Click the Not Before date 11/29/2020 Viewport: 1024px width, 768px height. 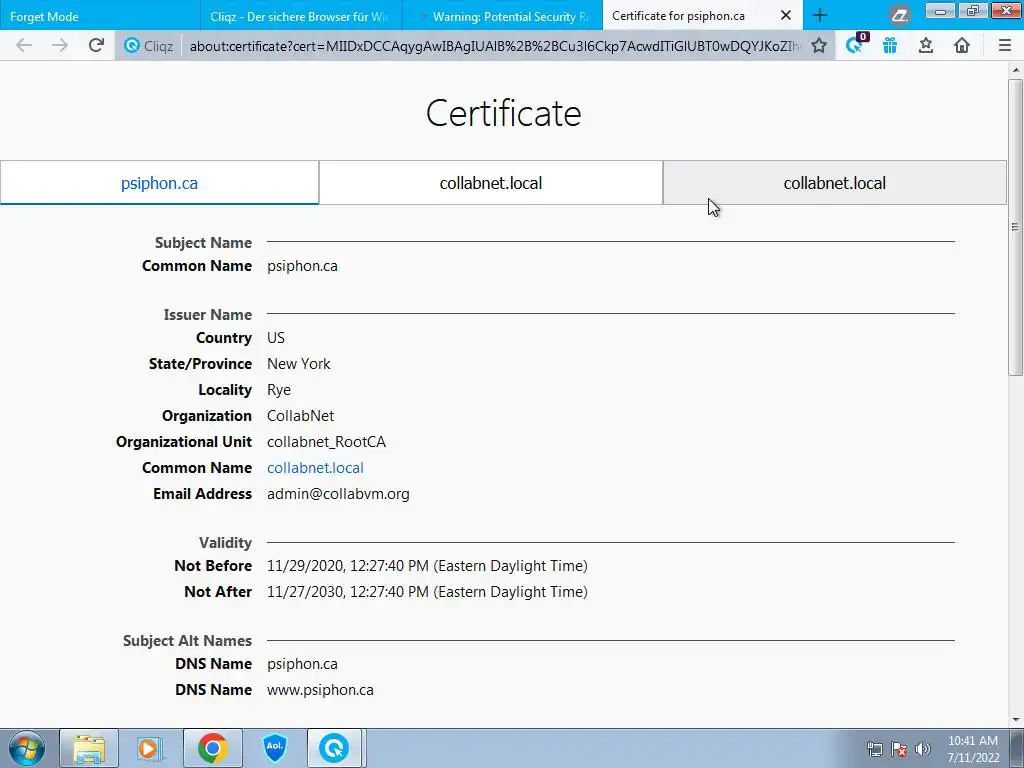427,566
